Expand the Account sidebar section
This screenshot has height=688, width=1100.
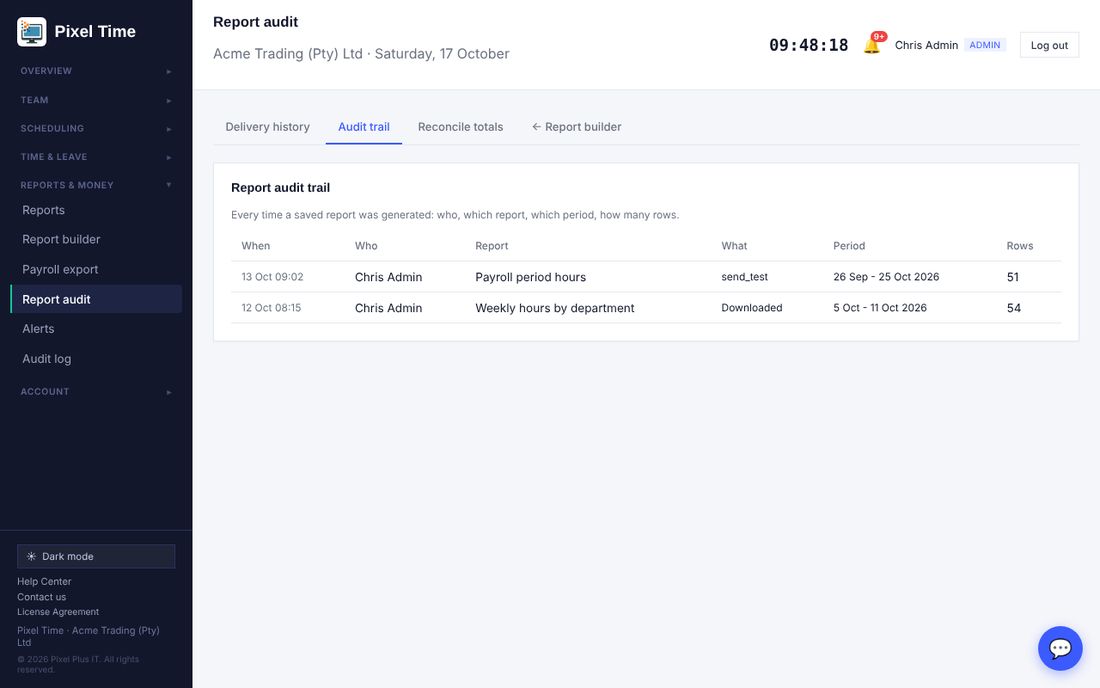pos(96,391)
